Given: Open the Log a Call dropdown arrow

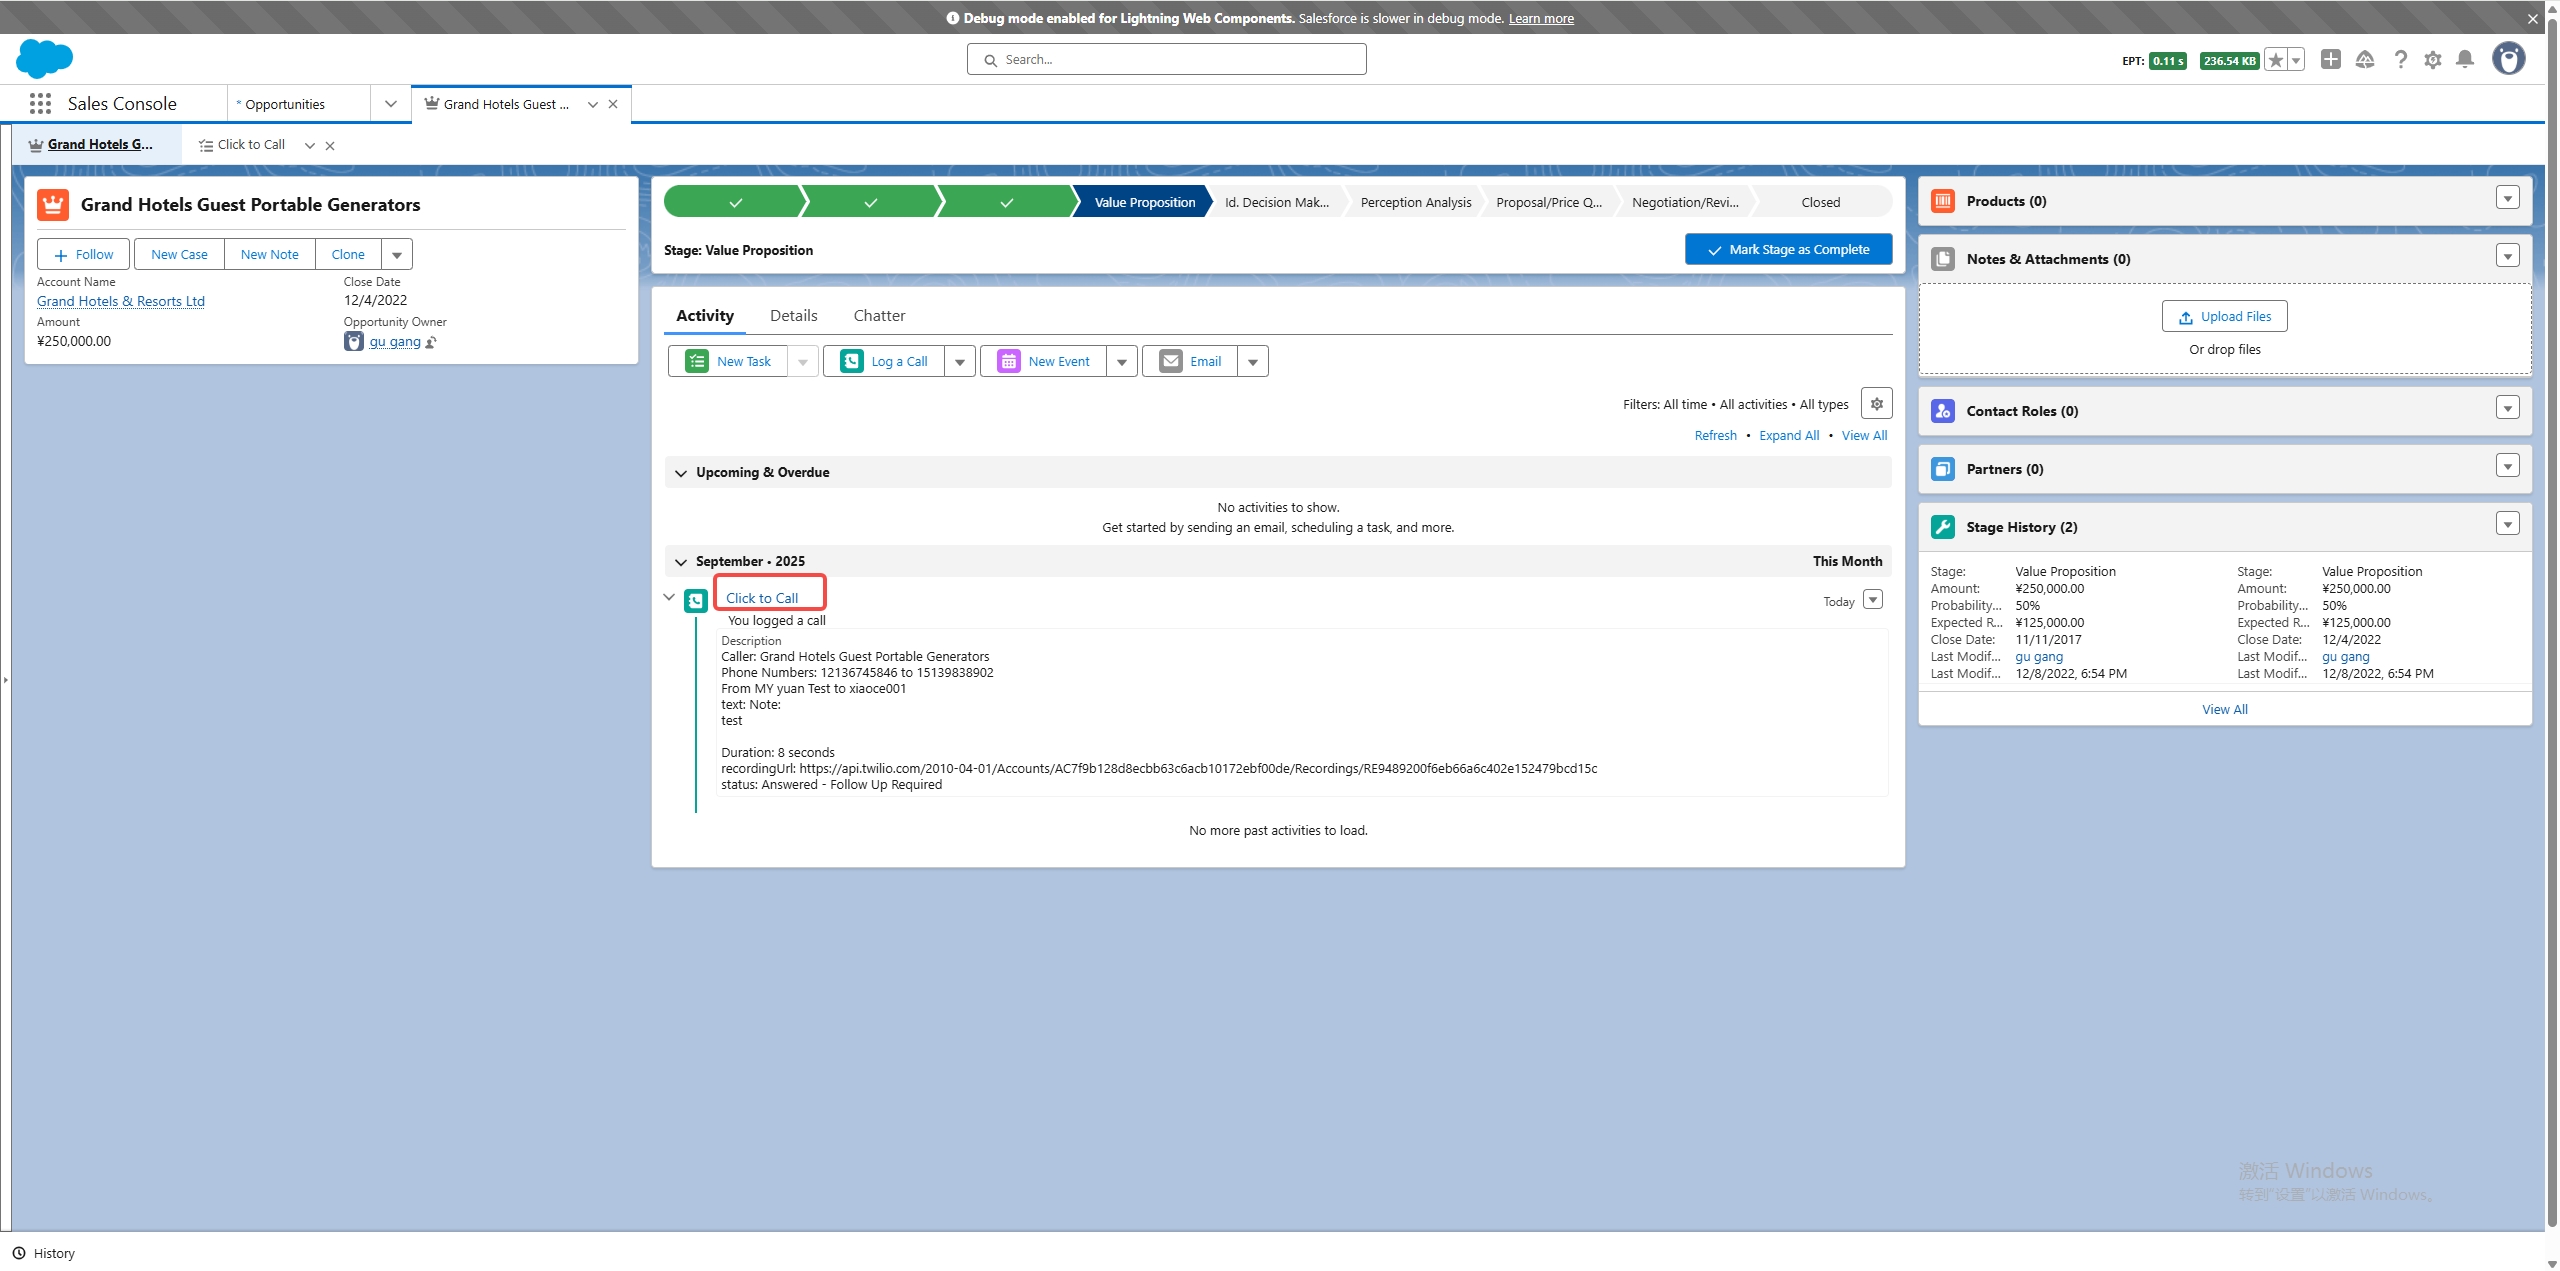Looking at the screenshot, I should point(959,362).
